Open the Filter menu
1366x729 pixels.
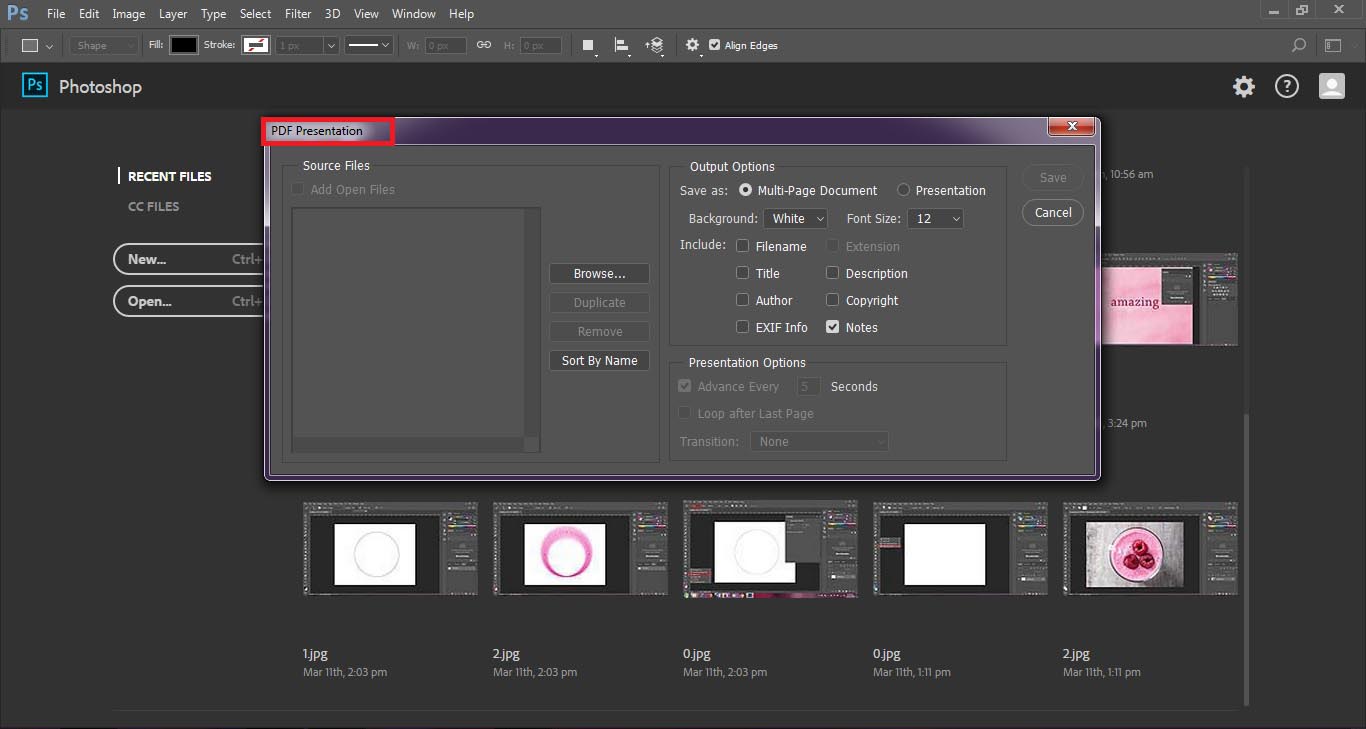[x=298, y=14]
